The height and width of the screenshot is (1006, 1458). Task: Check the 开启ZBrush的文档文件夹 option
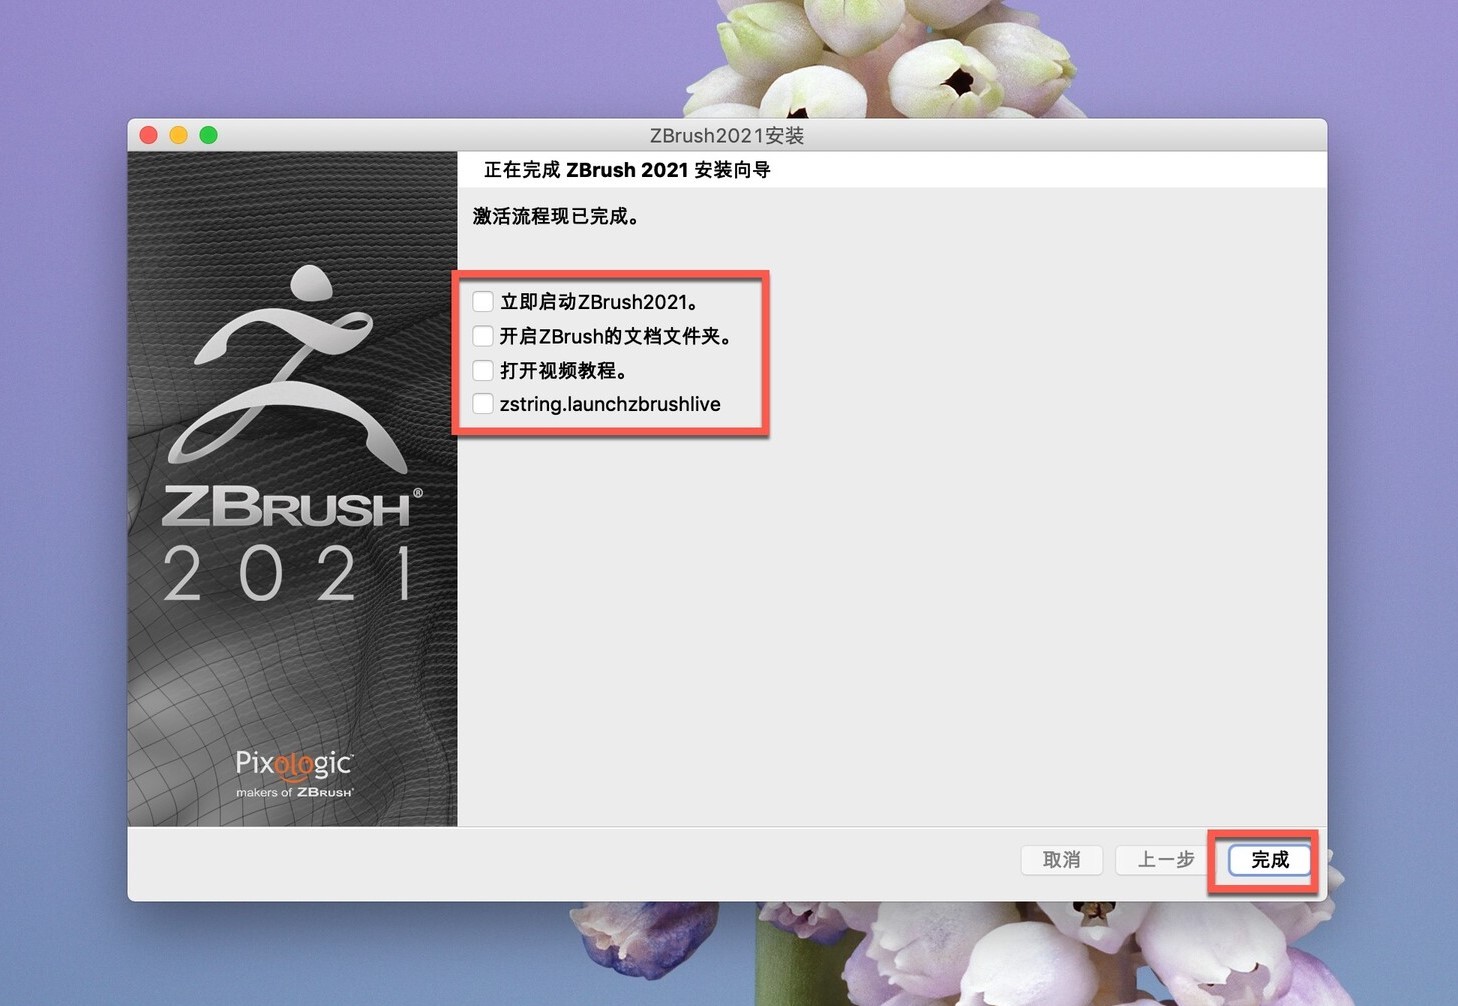tap(483, 336)
